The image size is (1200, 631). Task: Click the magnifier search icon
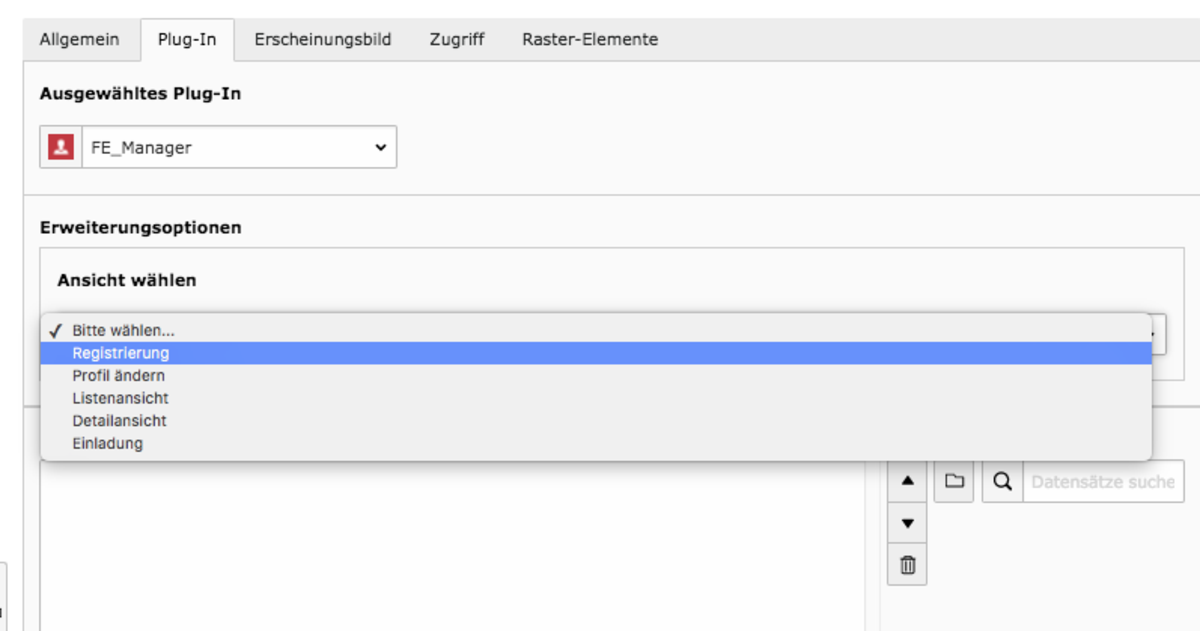(x=1003, y=481)
